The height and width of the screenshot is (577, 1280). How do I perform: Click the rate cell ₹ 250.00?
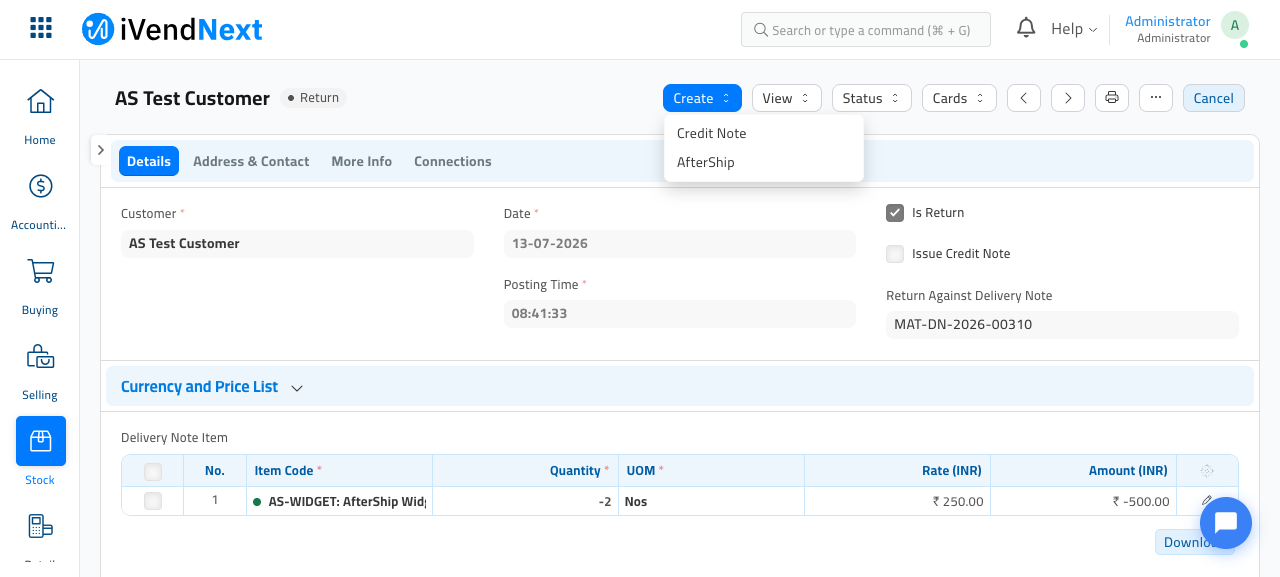(897, 501)
